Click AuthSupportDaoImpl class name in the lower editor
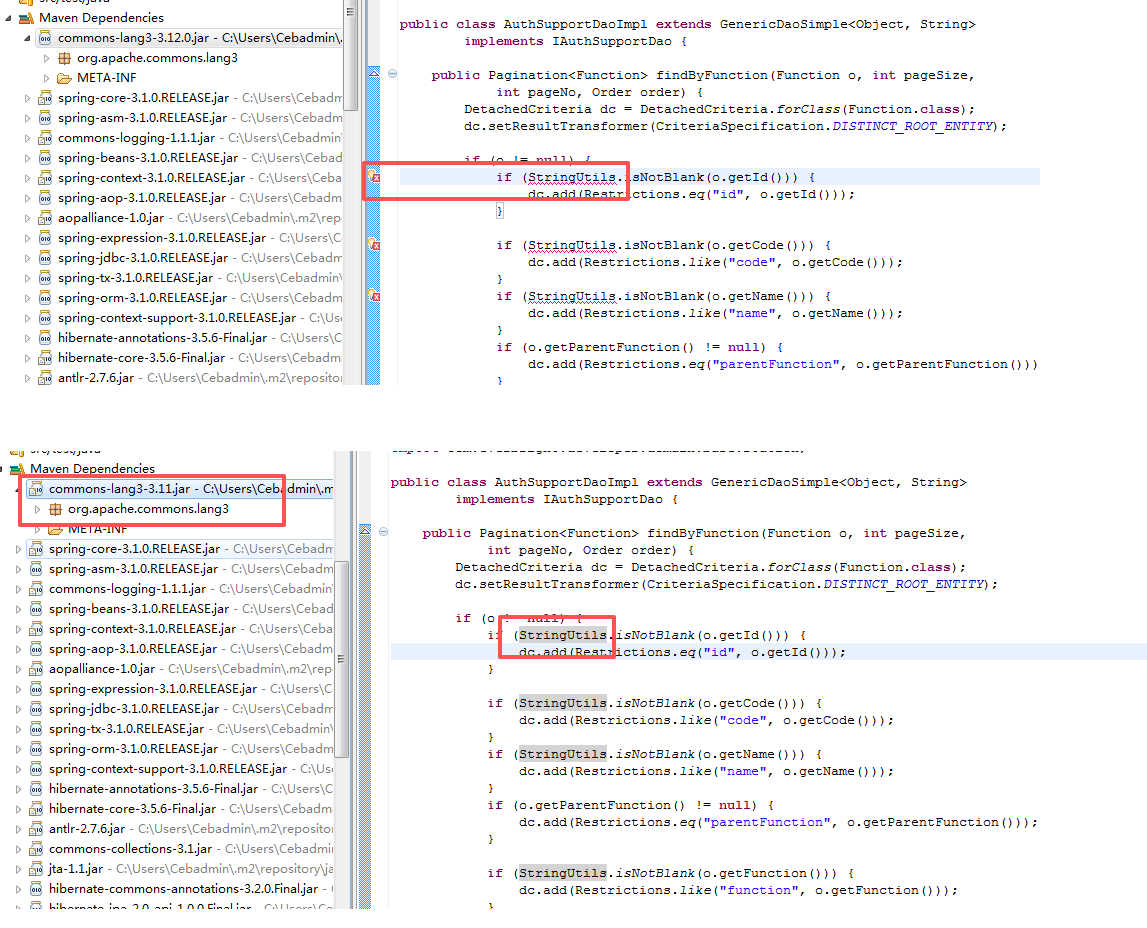1147x928 pixels. (x=566, y=483)
